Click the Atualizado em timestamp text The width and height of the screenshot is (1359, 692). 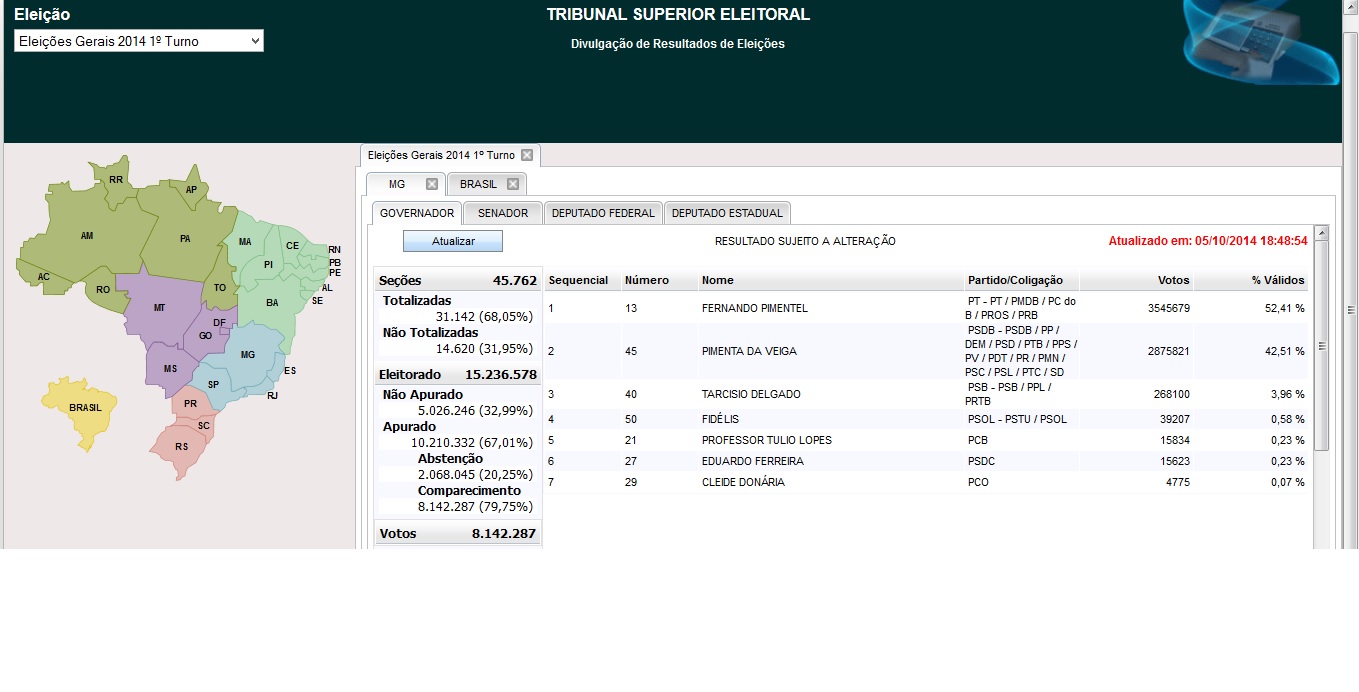[x=1208, y=241]
